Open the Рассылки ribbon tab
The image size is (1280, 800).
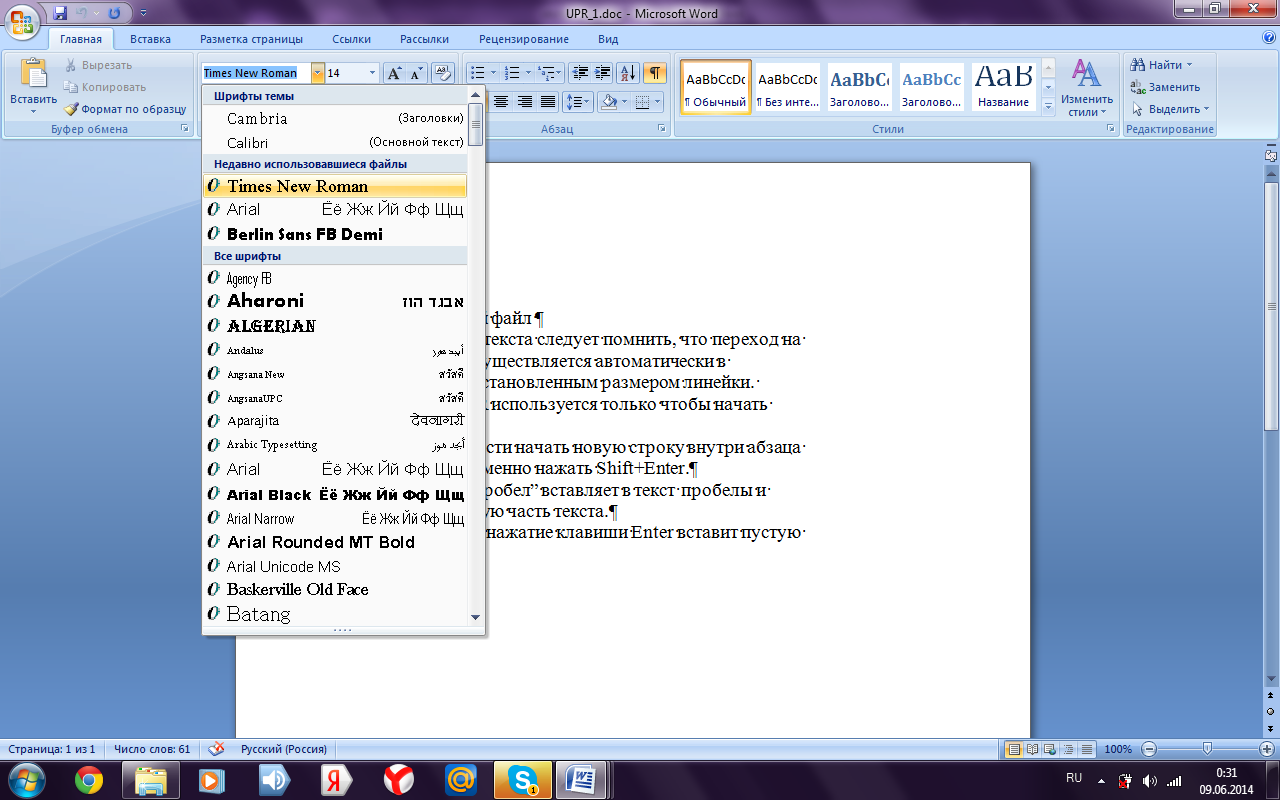tap(424, 39)
